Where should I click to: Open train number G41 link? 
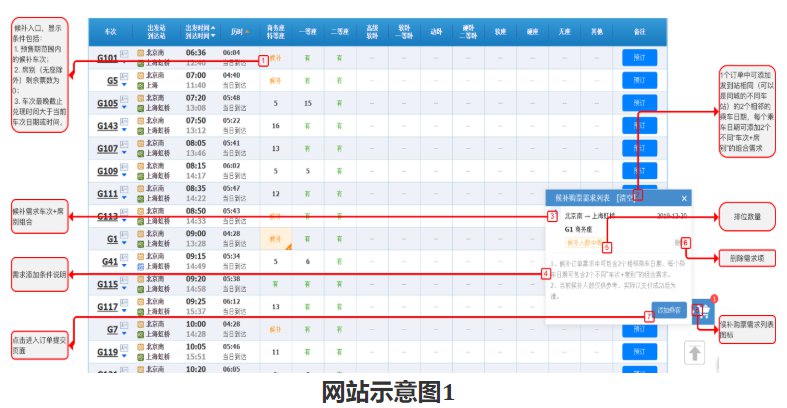(110, 261)
